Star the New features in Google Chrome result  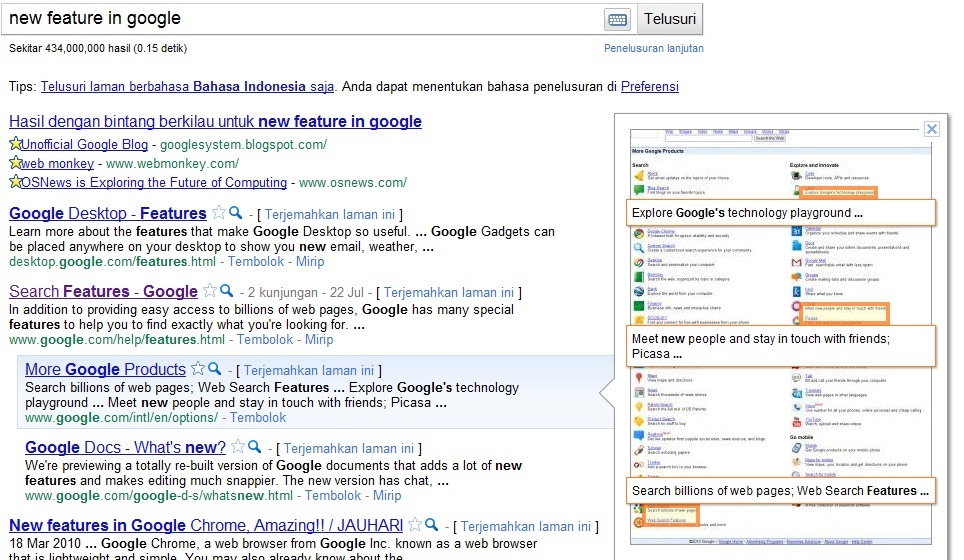pyautogui.click(x=416, y=524)
